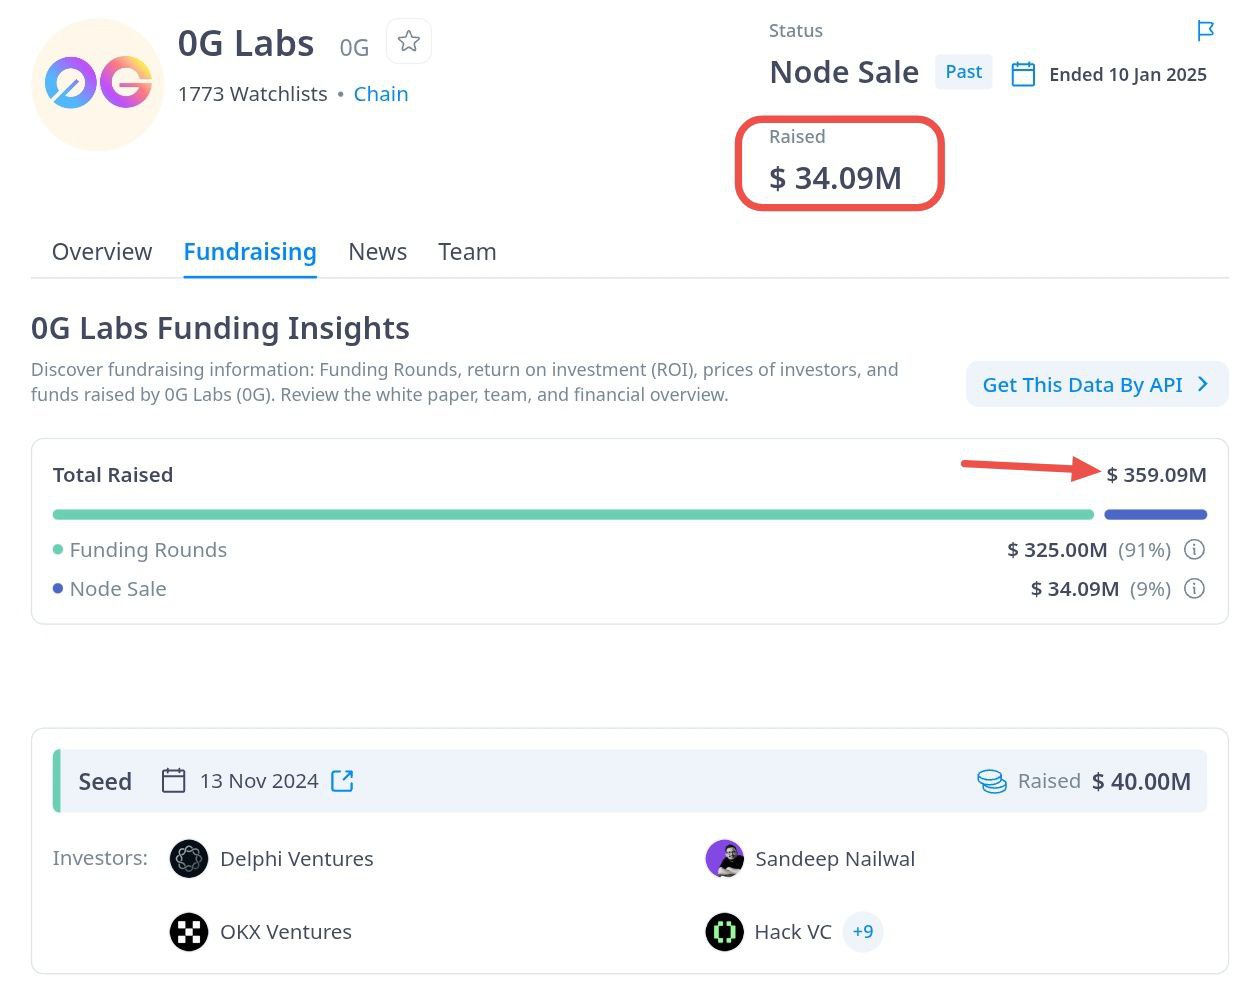Open Delphi Ventures investor name
Screen dimensions: 1260x992
coord(297,859)
